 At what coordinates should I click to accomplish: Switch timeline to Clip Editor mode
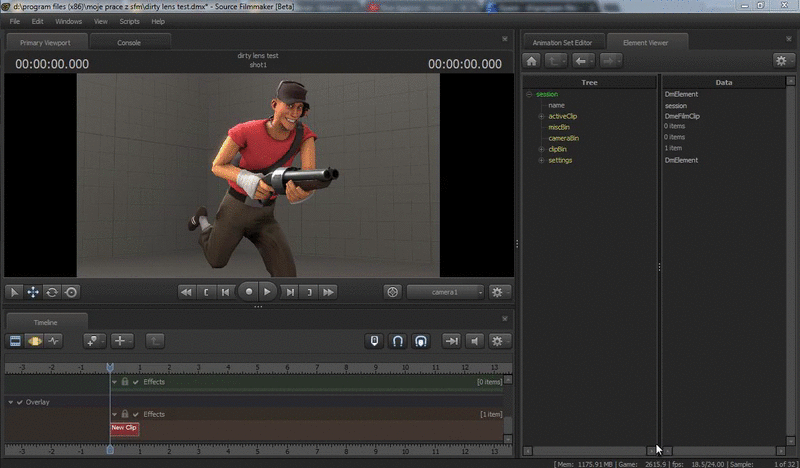[x=15, y=341]
